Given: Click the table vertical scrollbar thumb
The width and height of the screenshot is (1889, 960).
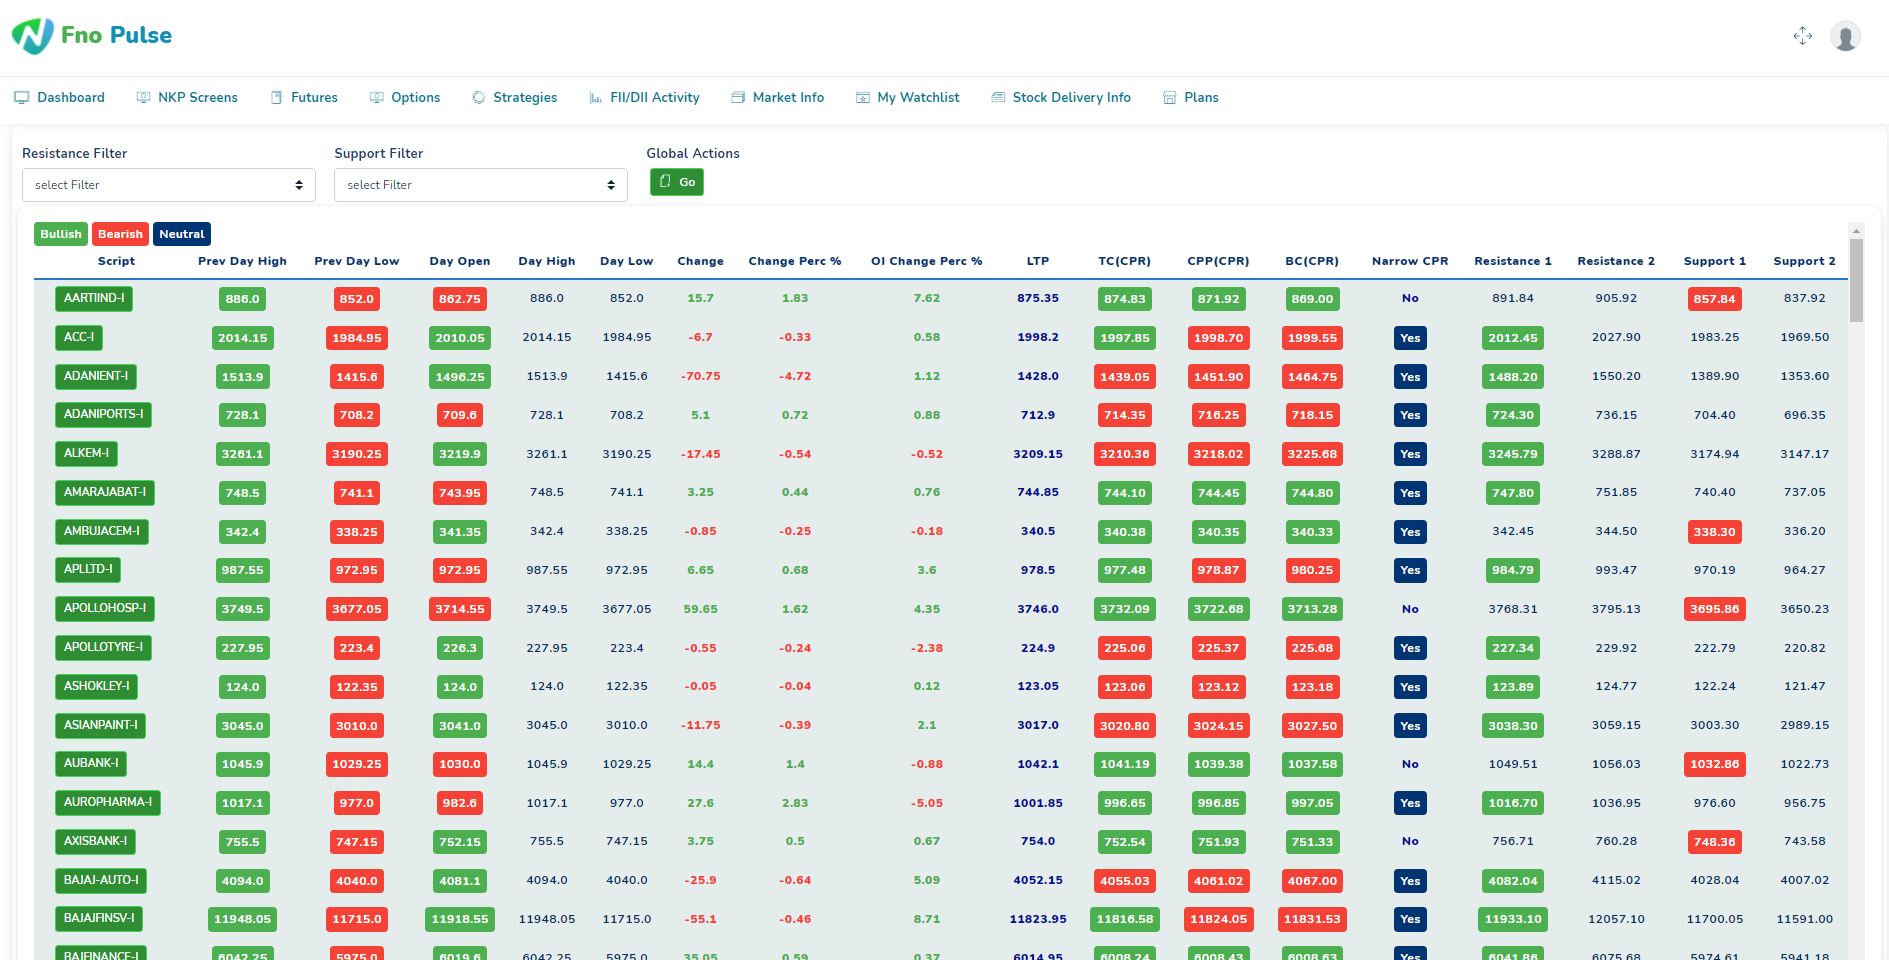Looking at the screenshot, I should coord(1856,280).
